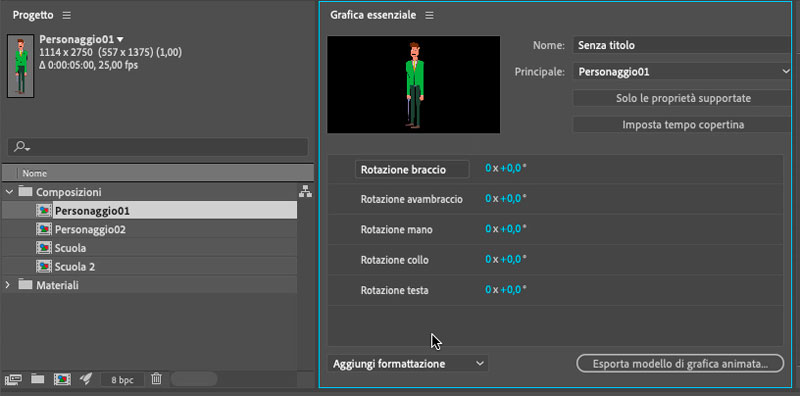Image resolution: width=800 pixels, height=396 pixels.
Task: Click Imposta tempo copertina button
Action: pyautogui.click(x=683, y=125)
